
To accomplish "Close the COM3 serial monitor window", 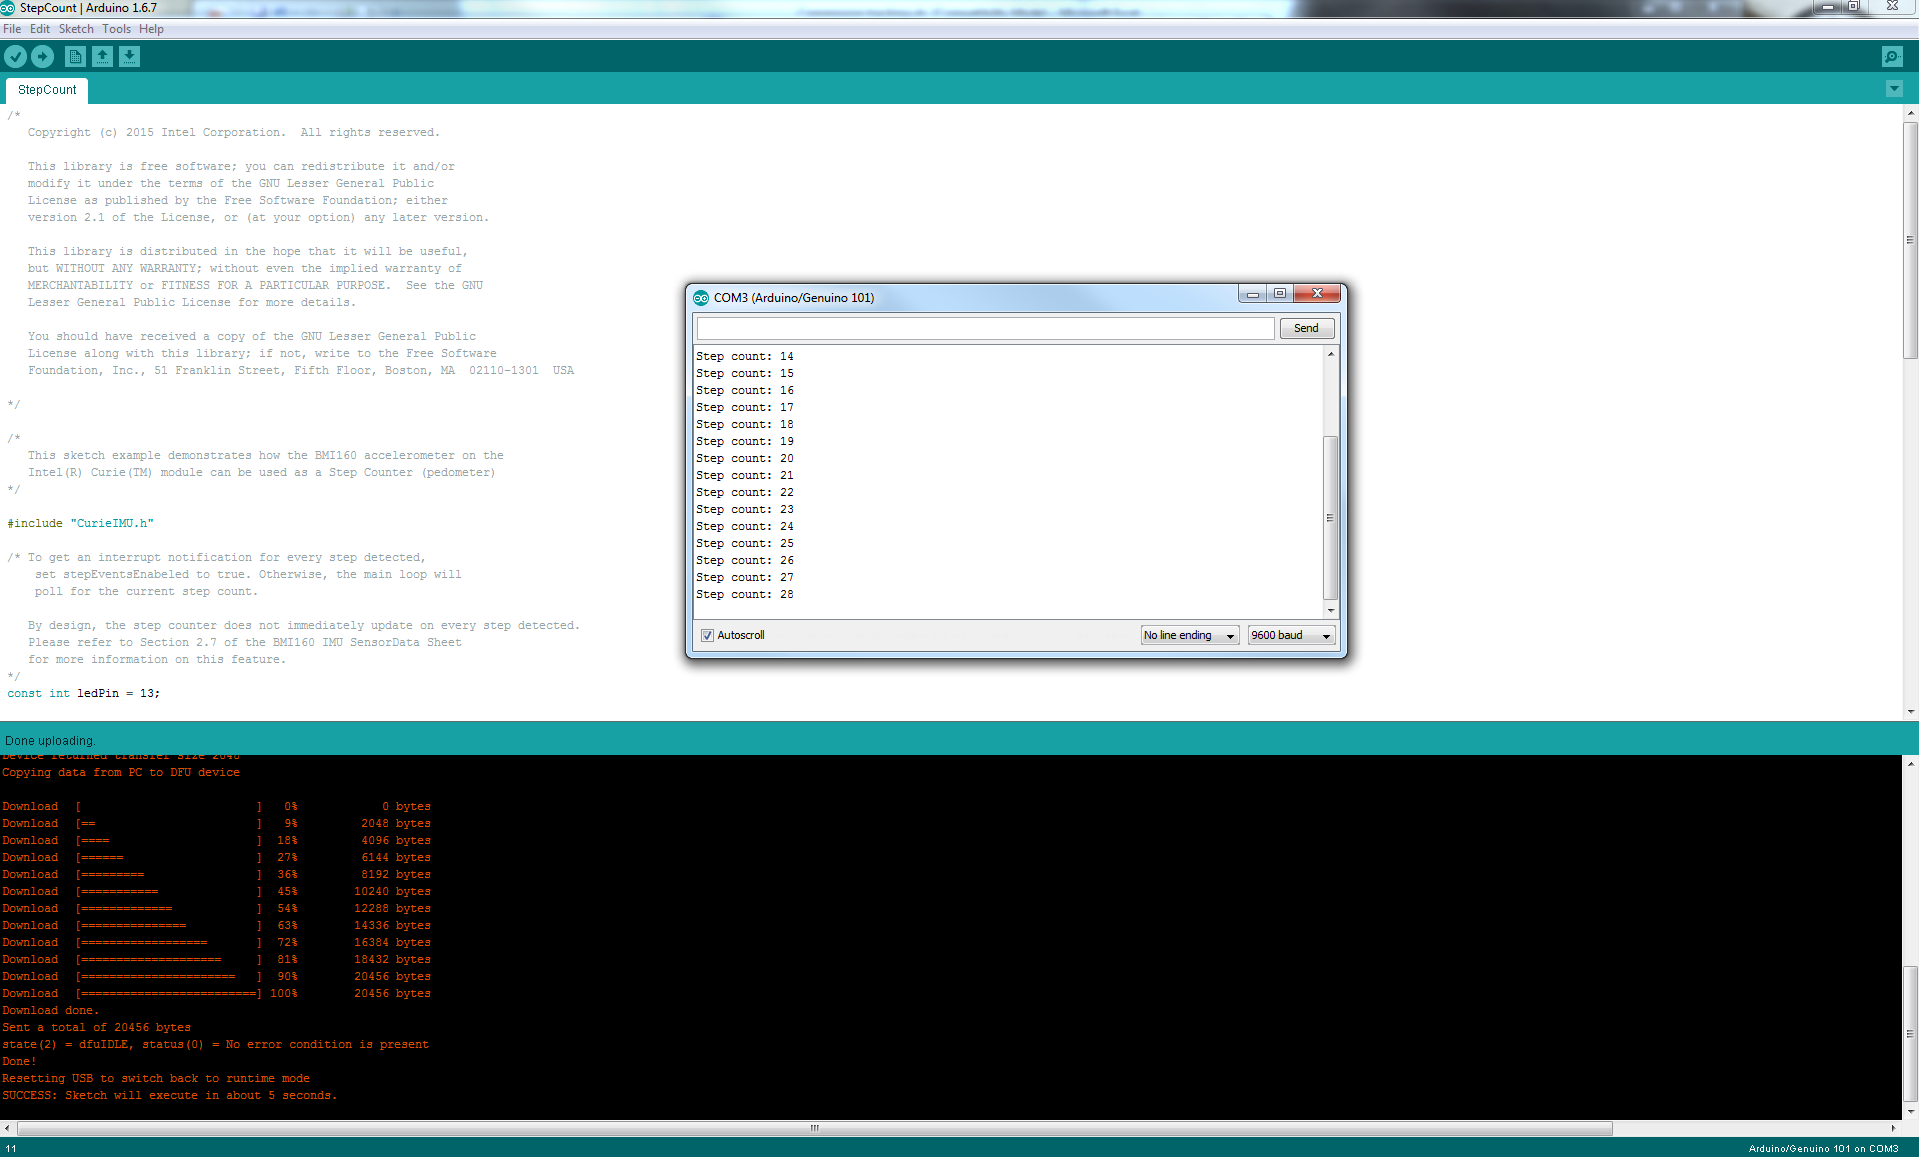I will click(1317, 294).
